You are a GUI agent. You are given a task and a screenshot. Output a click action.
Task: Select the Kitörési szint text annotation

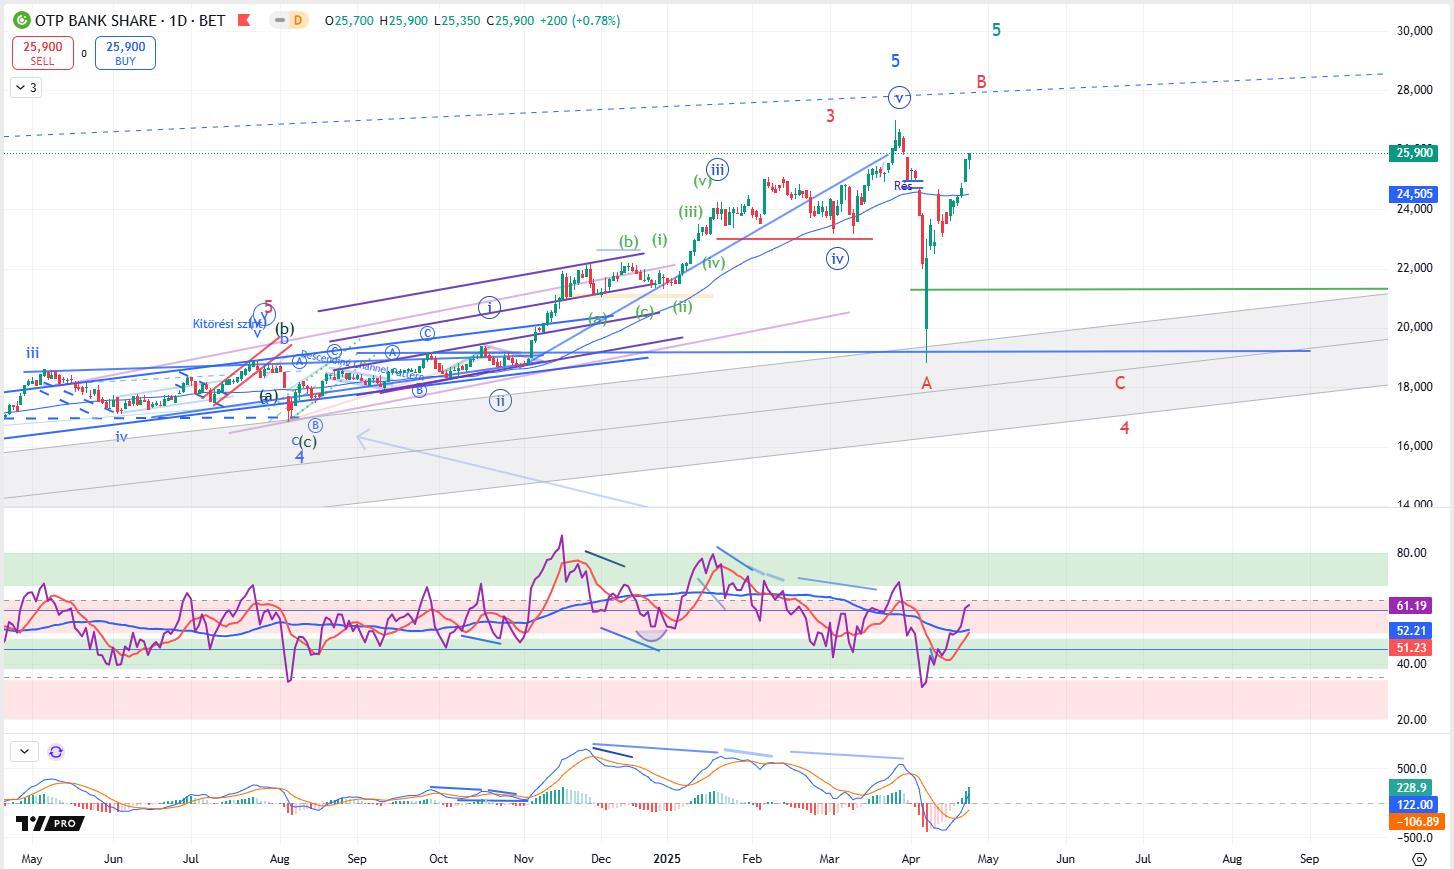(227, 324)
